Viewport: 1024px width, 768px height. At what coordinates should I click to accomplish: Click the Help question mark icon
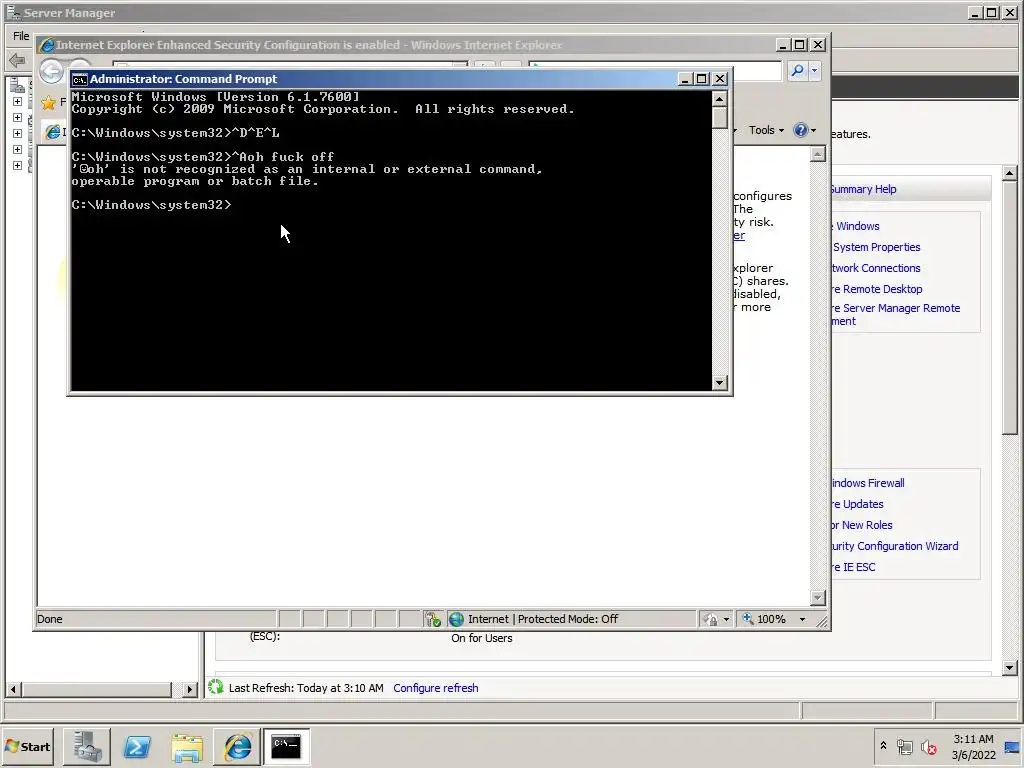click(x=801, y=130)
